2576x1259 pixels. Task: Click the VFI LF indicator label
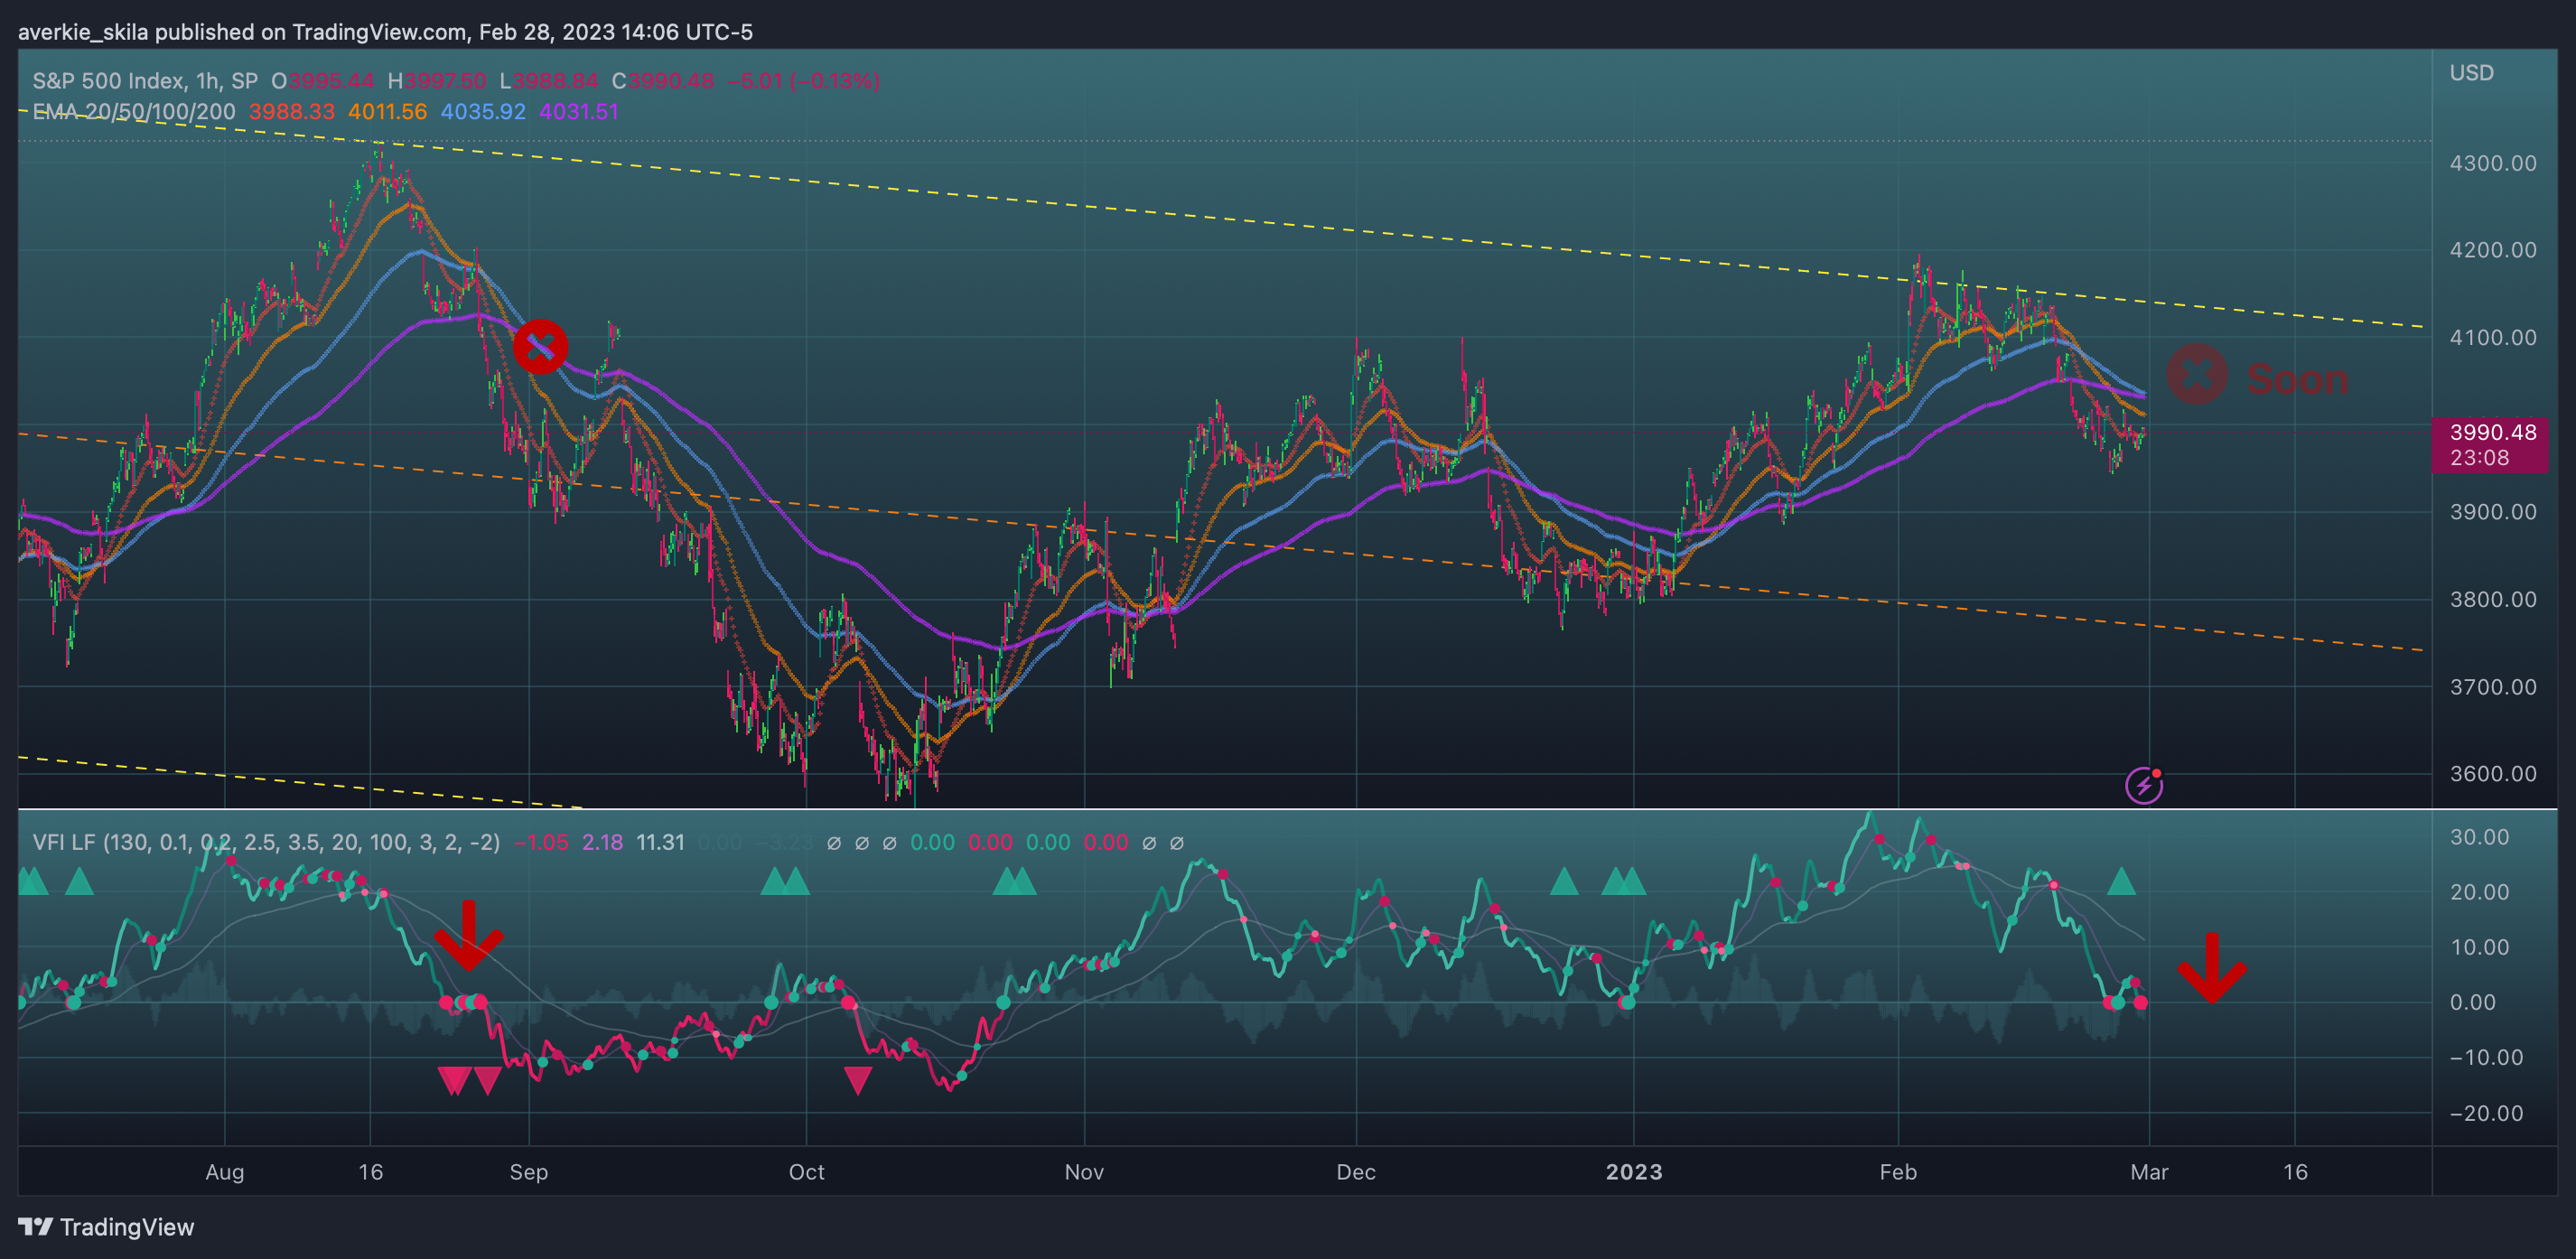pos(266,842)
